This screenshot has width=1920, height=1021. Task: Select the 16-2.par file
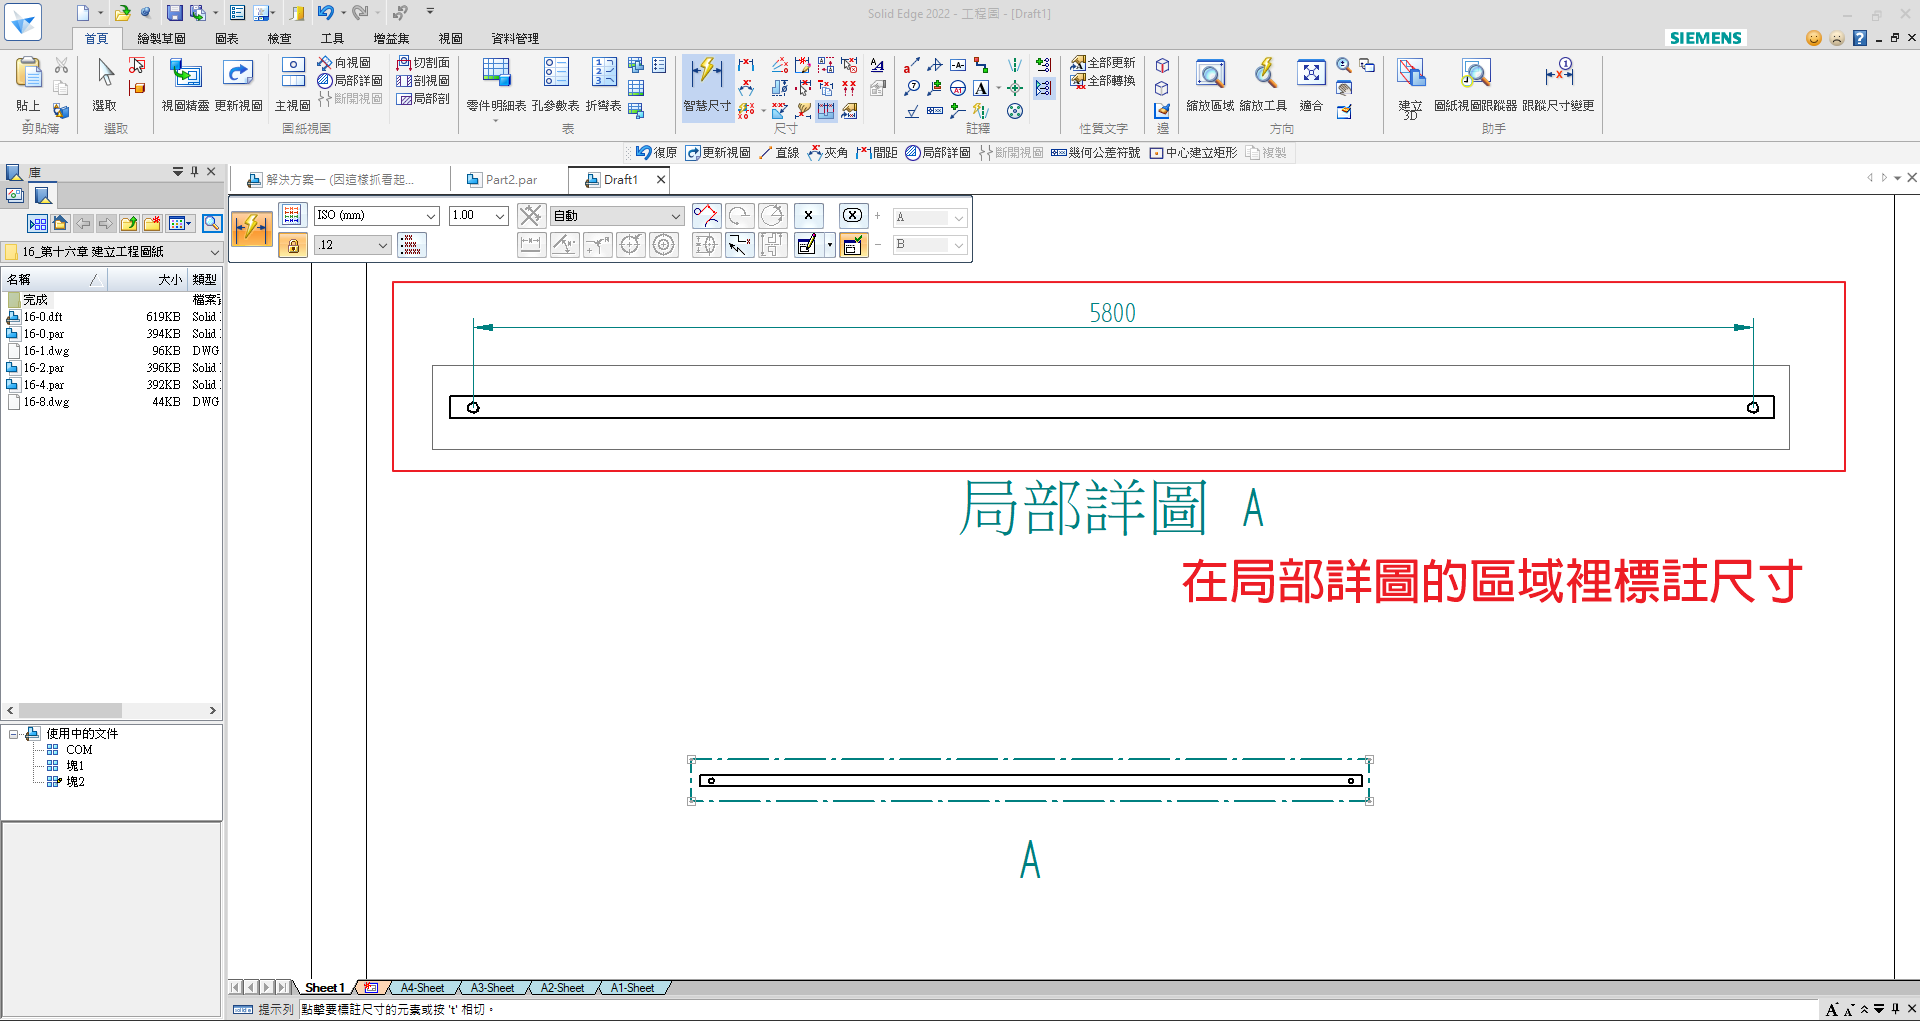click(44, 368)
